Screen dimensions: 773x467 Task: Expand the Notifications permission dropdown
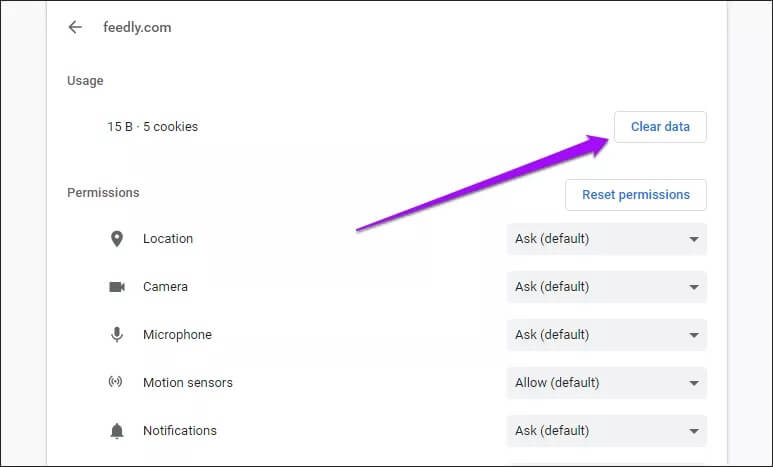click(606, 431)
